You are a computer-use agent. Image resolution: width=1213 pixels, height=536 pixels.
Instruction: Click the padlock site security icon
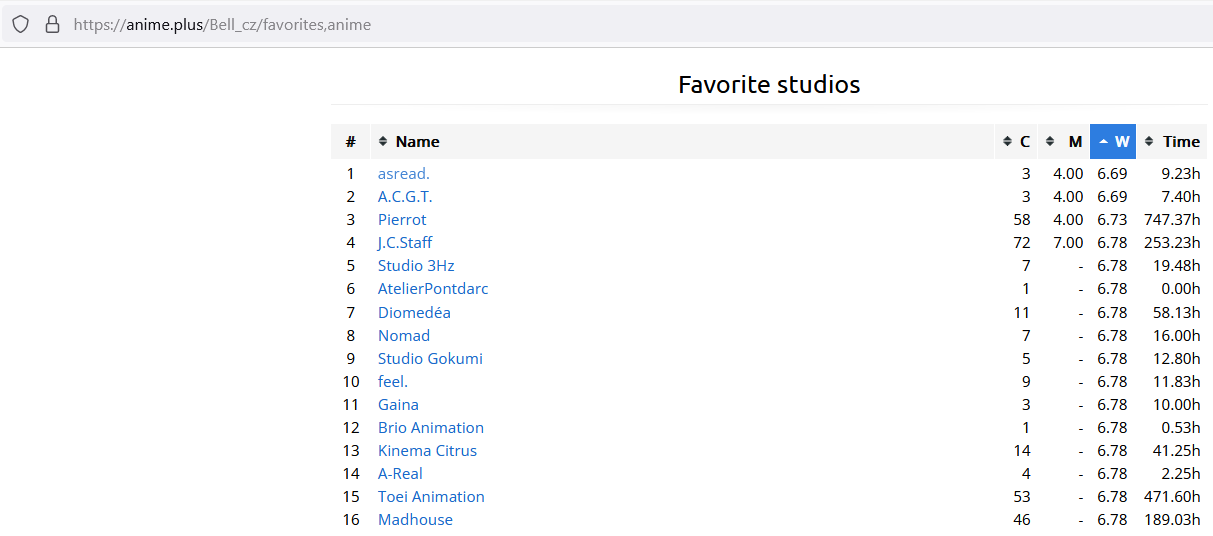point(53,24)
